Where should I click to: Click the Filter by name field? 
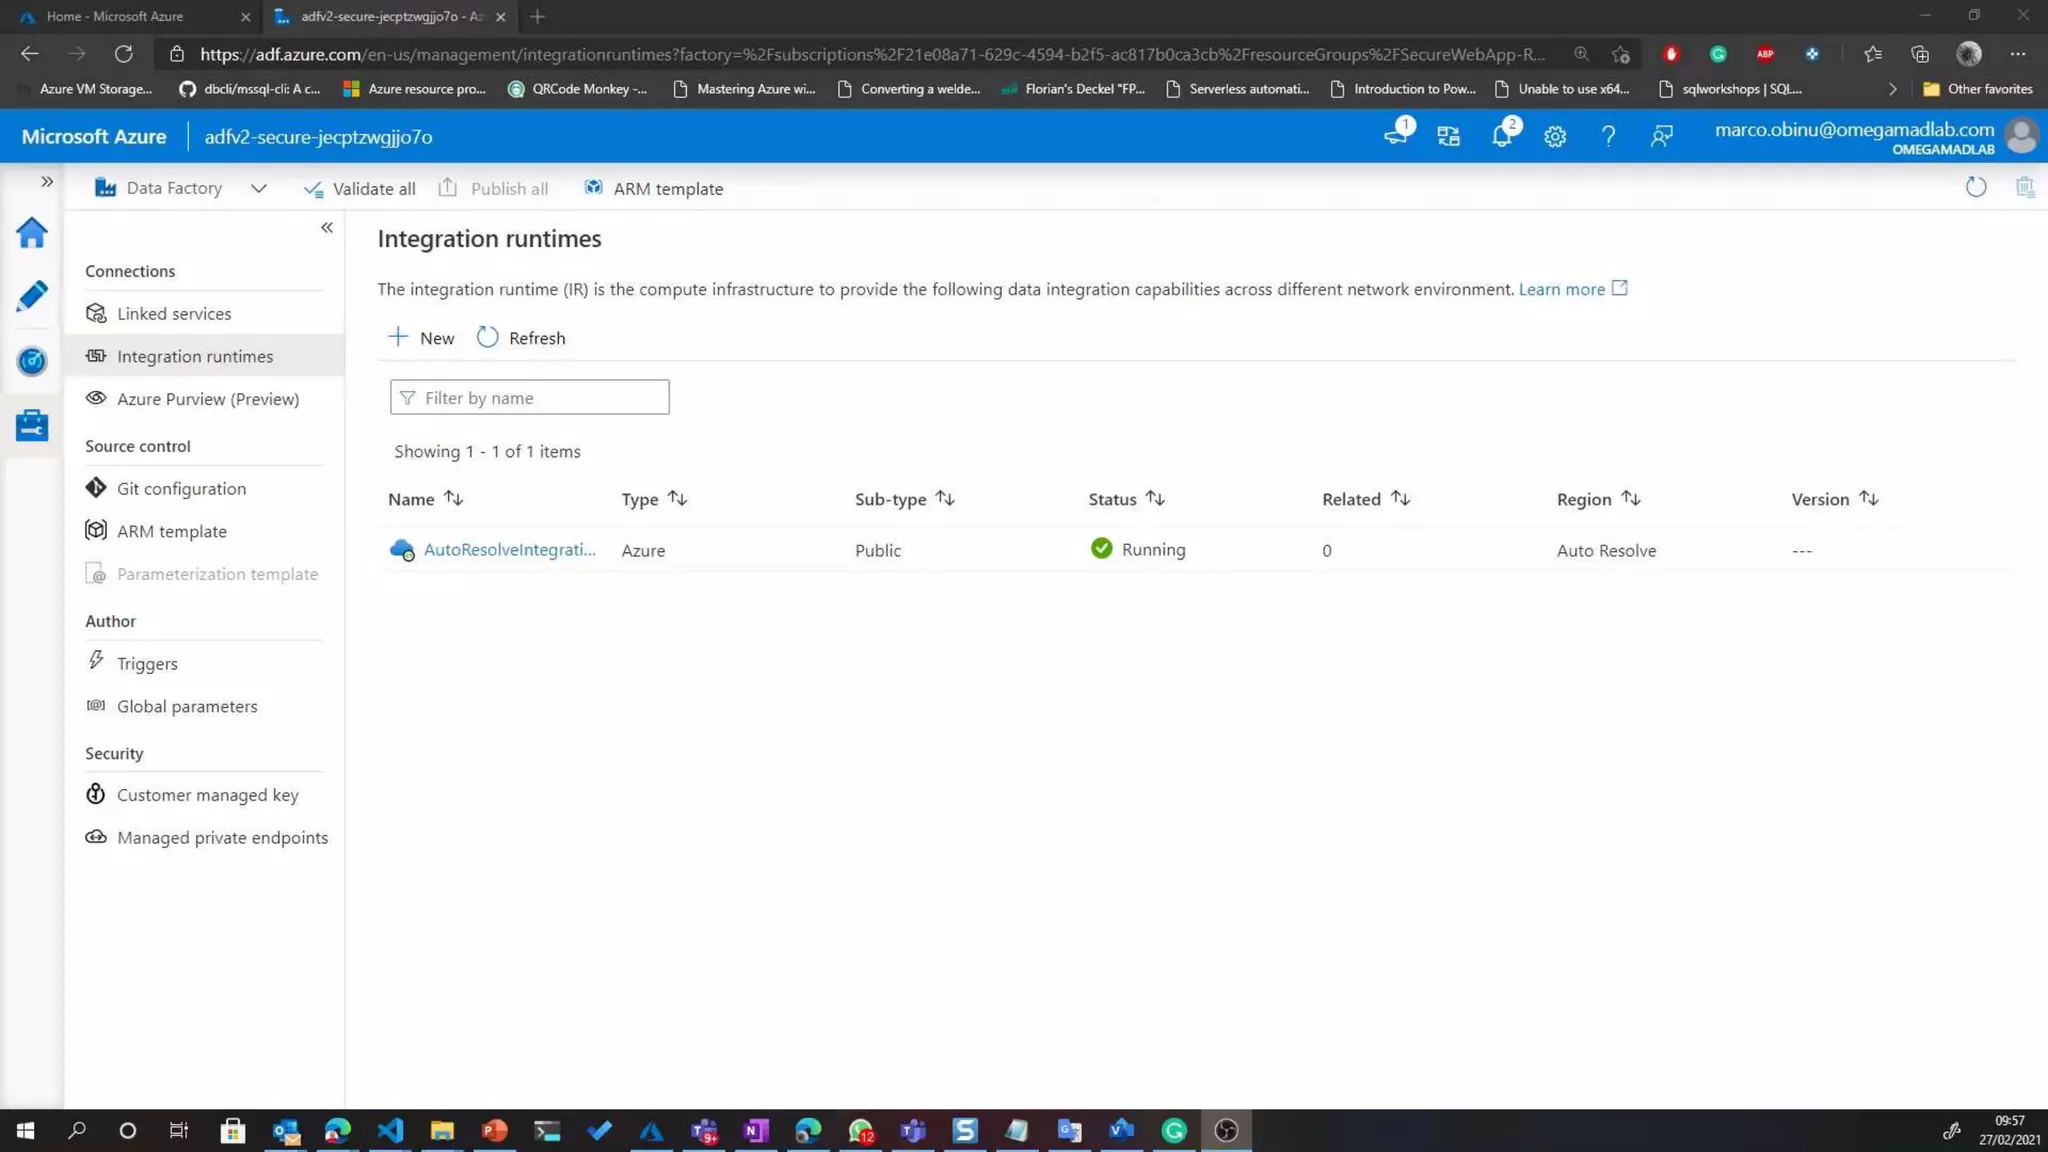click(529, 397)
